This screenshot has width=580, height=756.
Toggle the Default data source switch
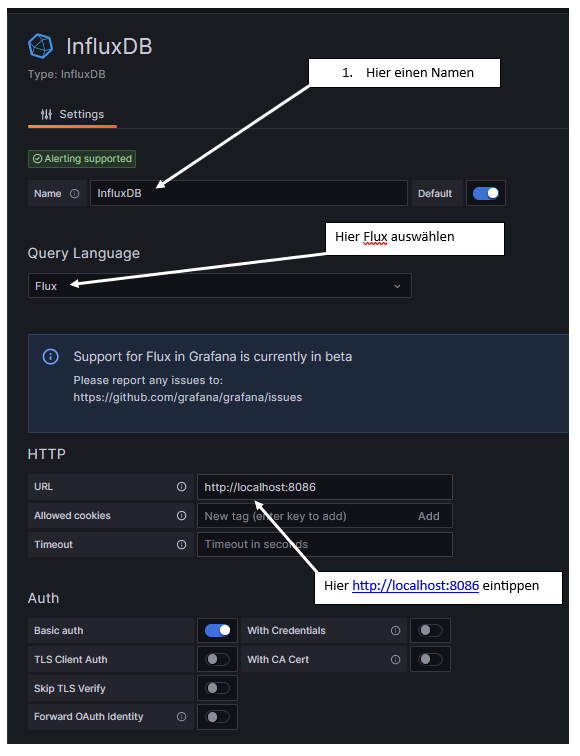coord(486,193)
